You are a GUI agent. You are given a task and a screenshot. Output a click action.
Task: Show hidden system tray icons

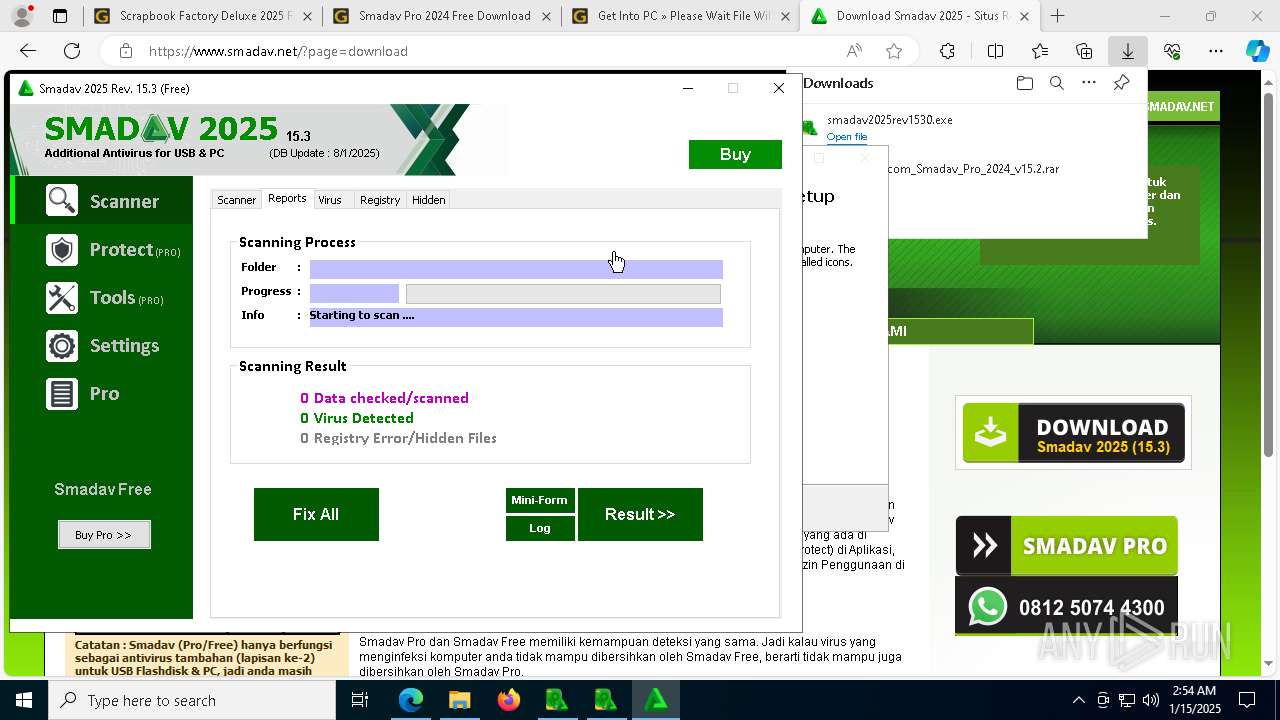1078,700
